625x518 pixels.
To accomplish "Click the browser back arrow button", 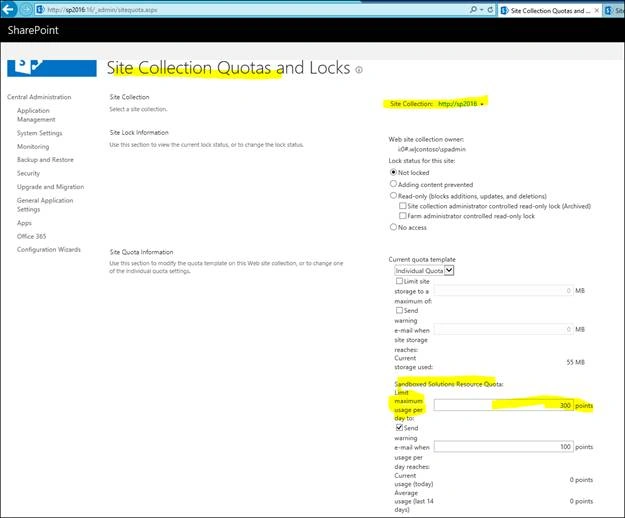I will tap(8, 9).
